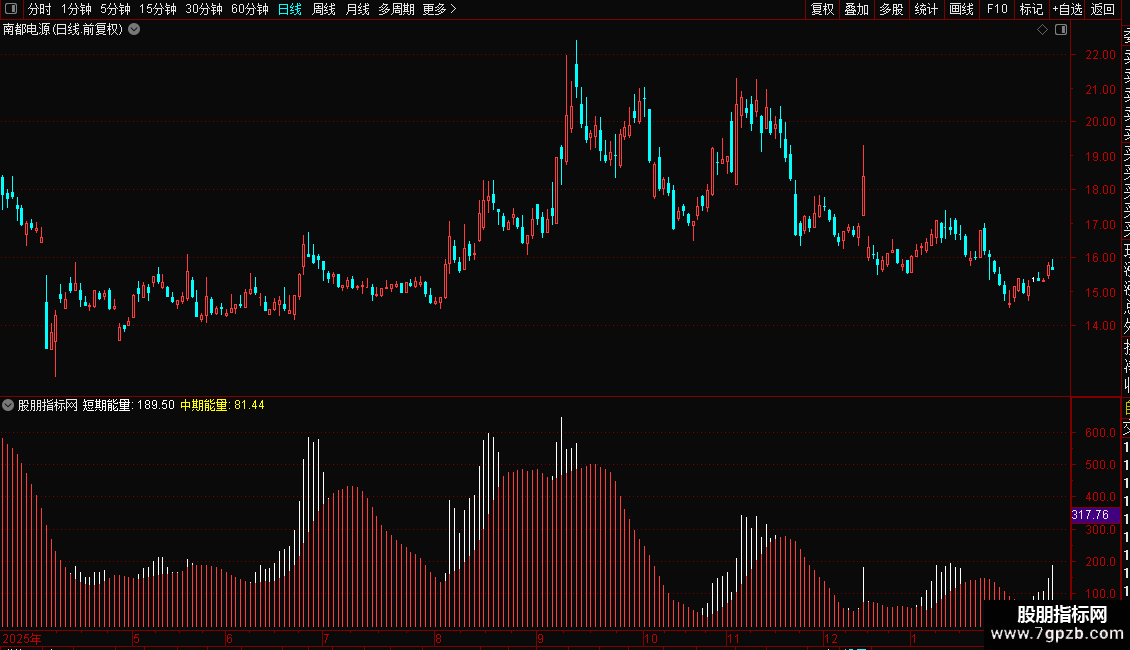This screenshot has width=1130, height=650.
Task: Open the 复权 adjustment menu
Action: (822, 9)
